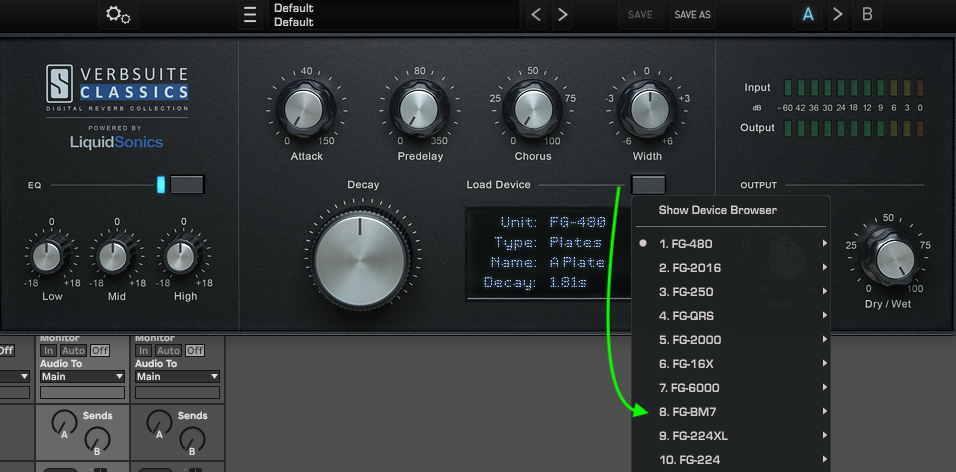This screenshot has width=956, height=472.
Task: Select 8. FG-BM7 in device menu
Action: [x=730, y=412]
